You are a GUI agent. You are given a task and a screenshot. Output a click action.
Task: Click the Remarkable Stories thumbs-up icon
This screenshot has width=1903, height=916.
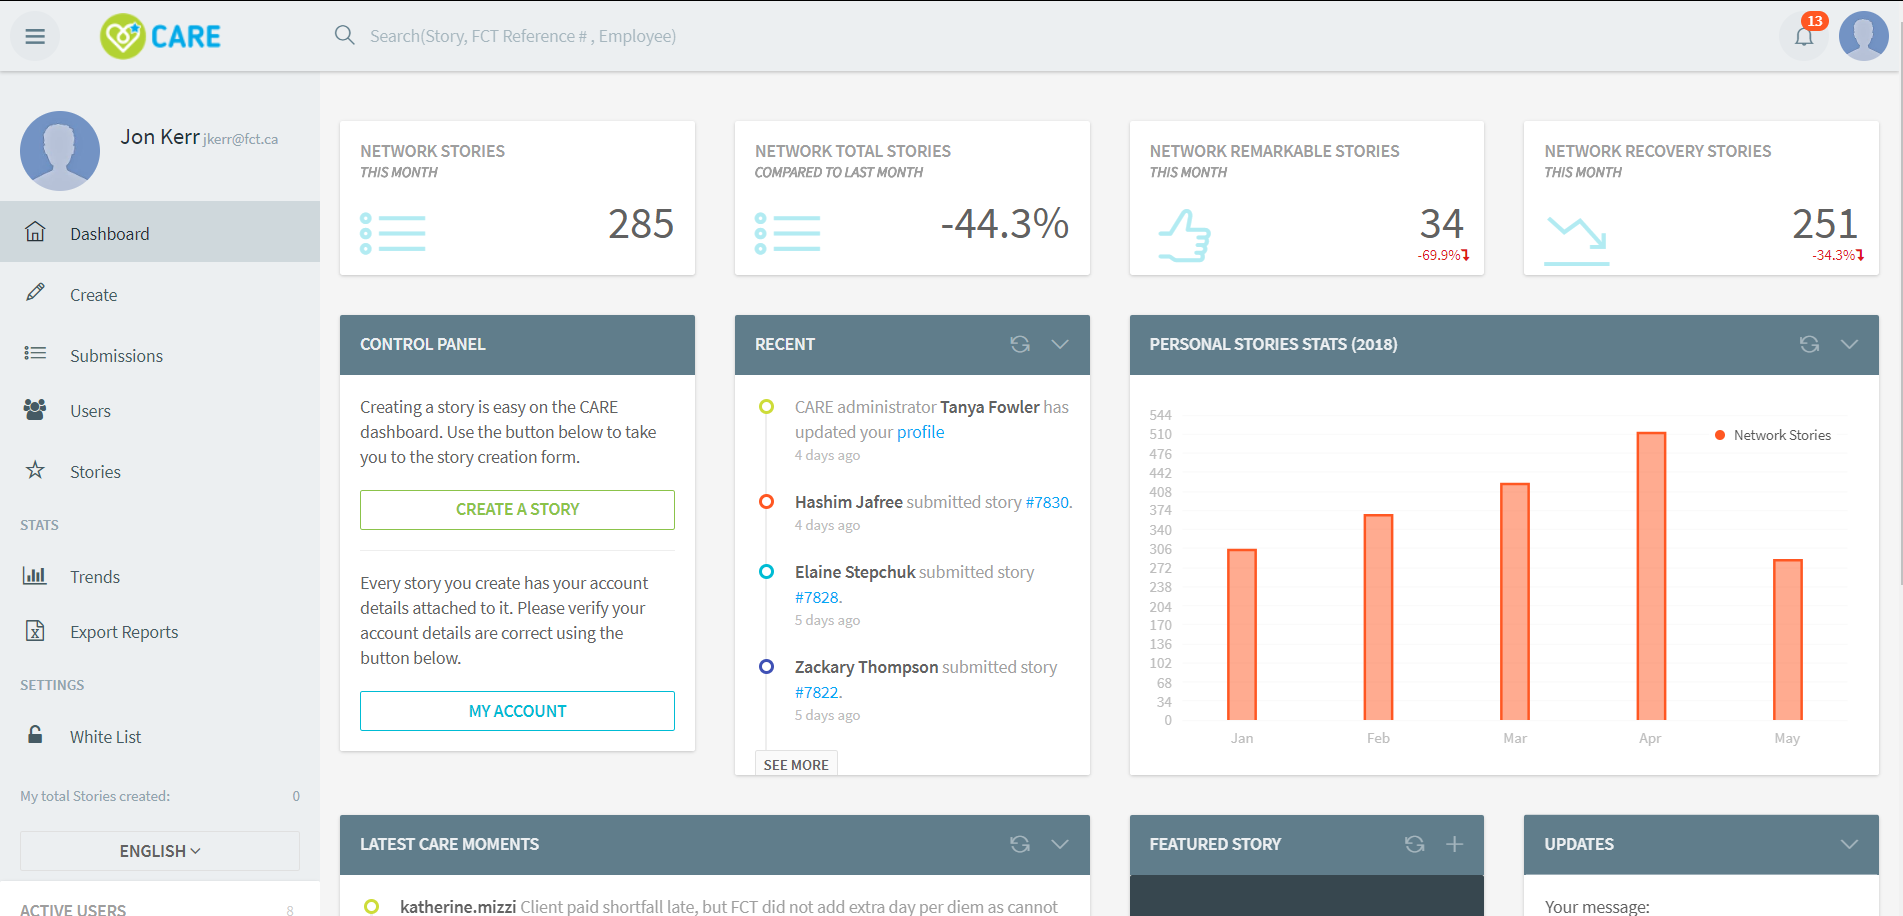click(x=1184, y=236)
